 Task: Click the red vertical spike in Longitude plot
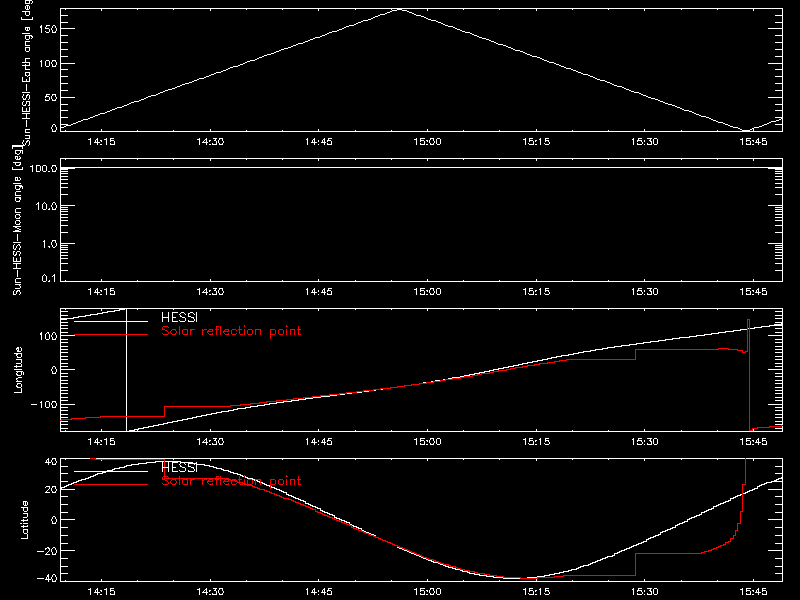tap(749, 375)
